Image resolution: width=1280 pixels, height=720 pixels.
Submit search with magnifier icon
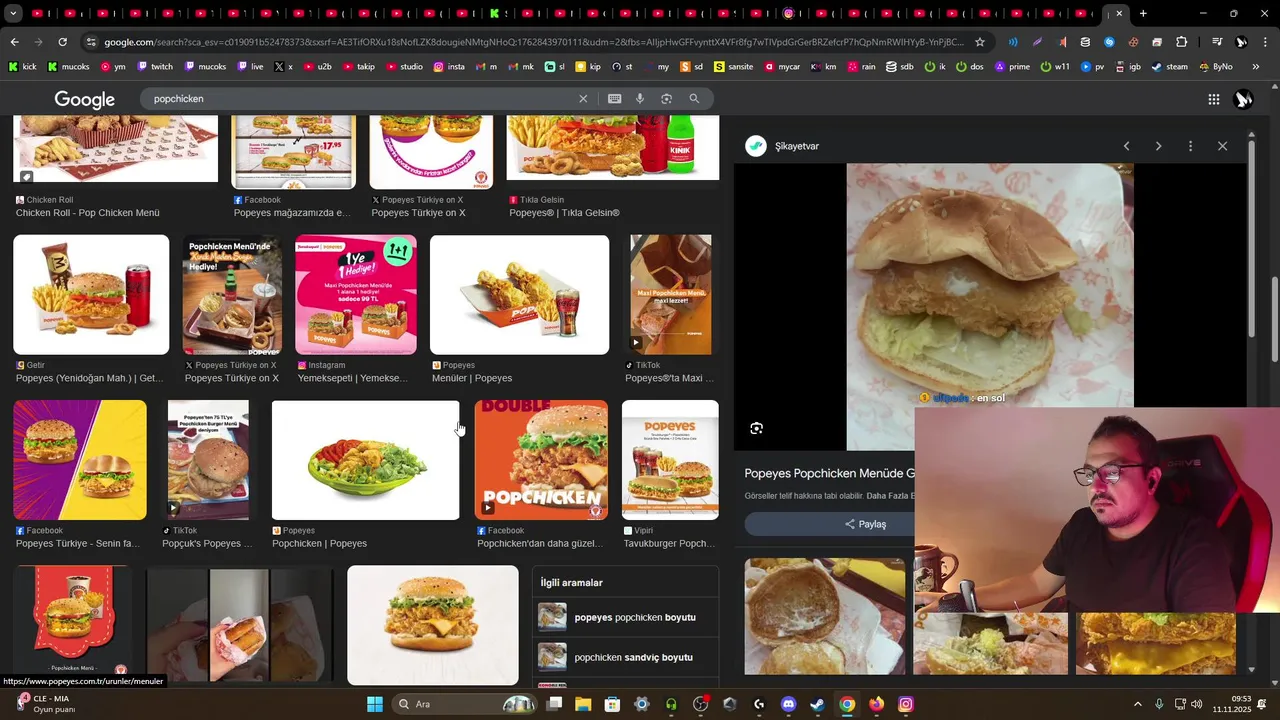(694, 99)
